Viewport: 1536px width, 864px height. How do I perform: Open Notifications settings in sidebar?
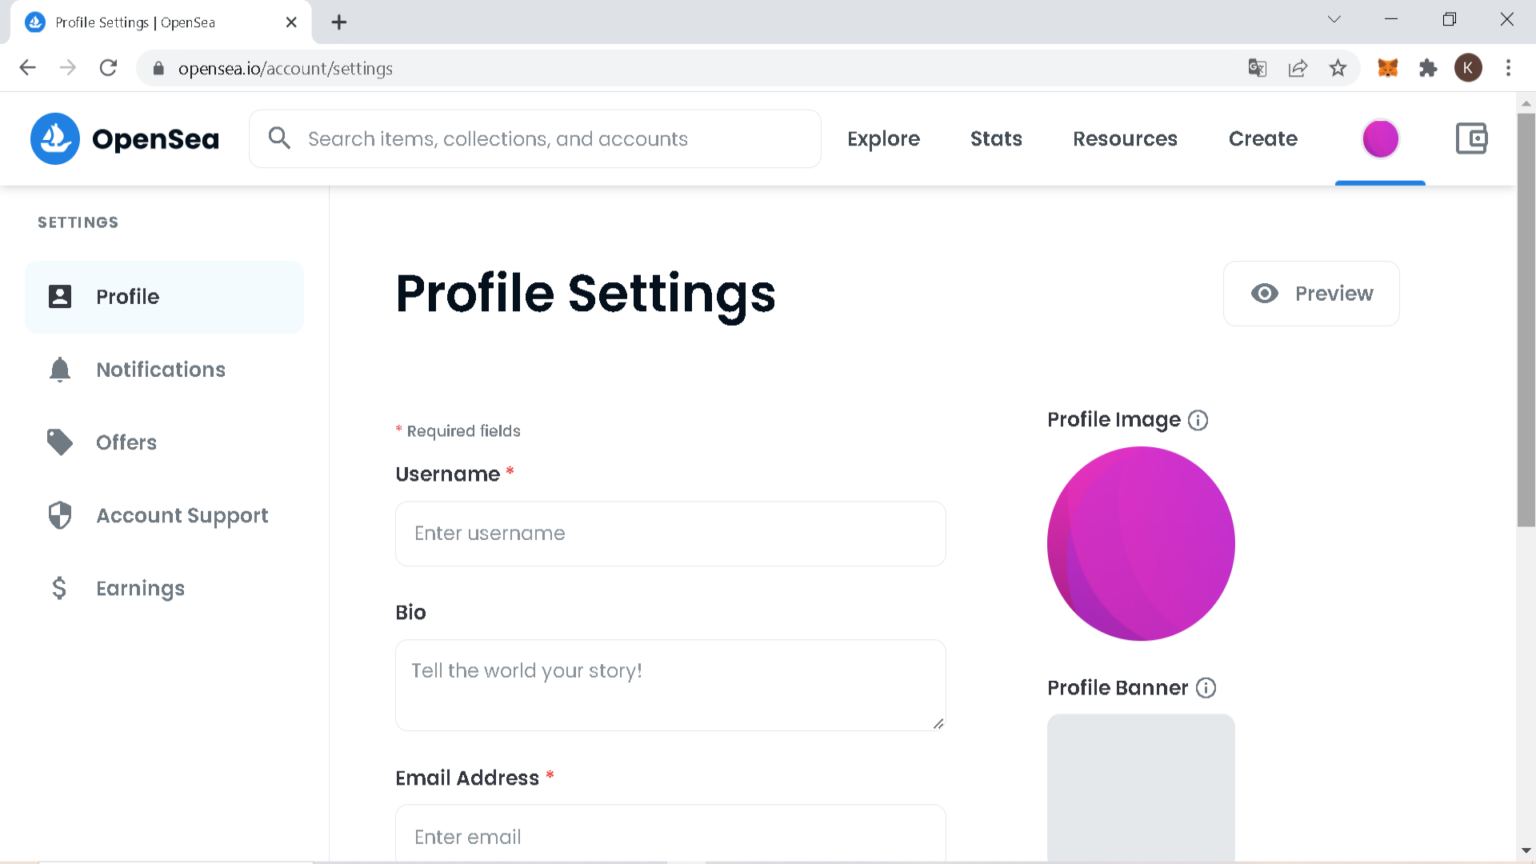pyautogui.click(x=160, y=370)
